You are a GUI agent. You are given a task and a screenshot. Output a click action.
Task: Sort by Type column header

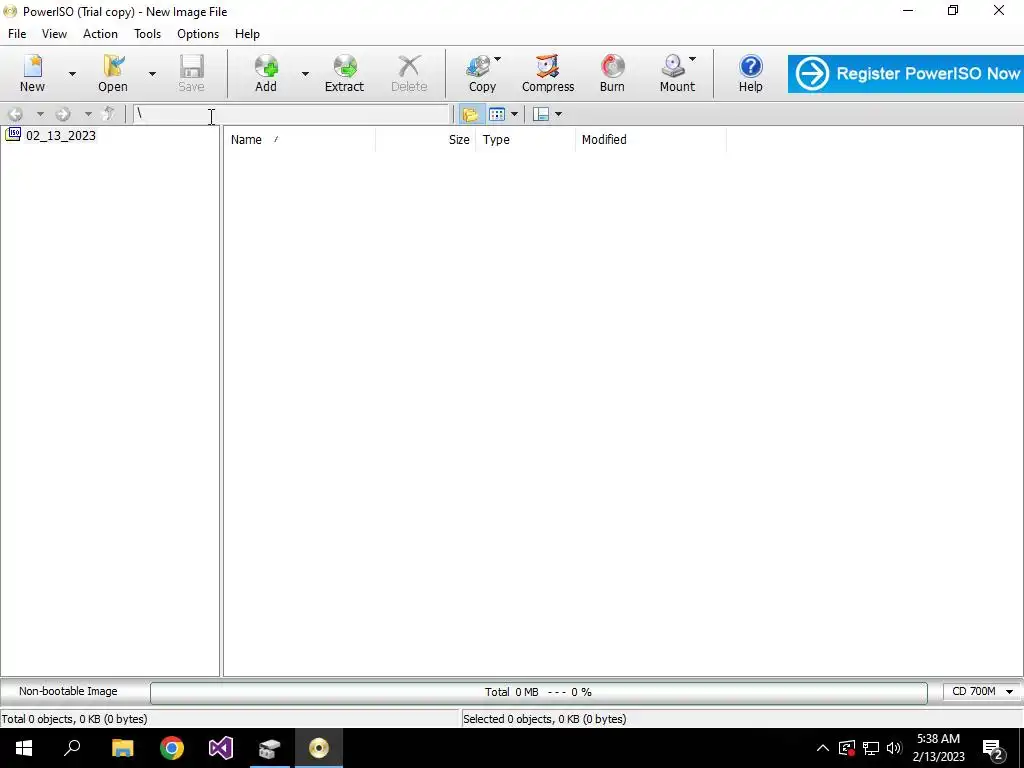pos(525,140)
